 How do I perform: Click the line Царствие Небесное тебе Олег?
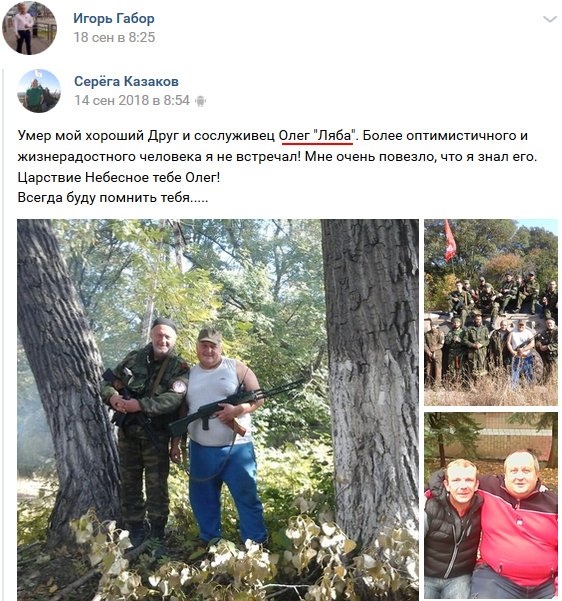tap(119, 177)
